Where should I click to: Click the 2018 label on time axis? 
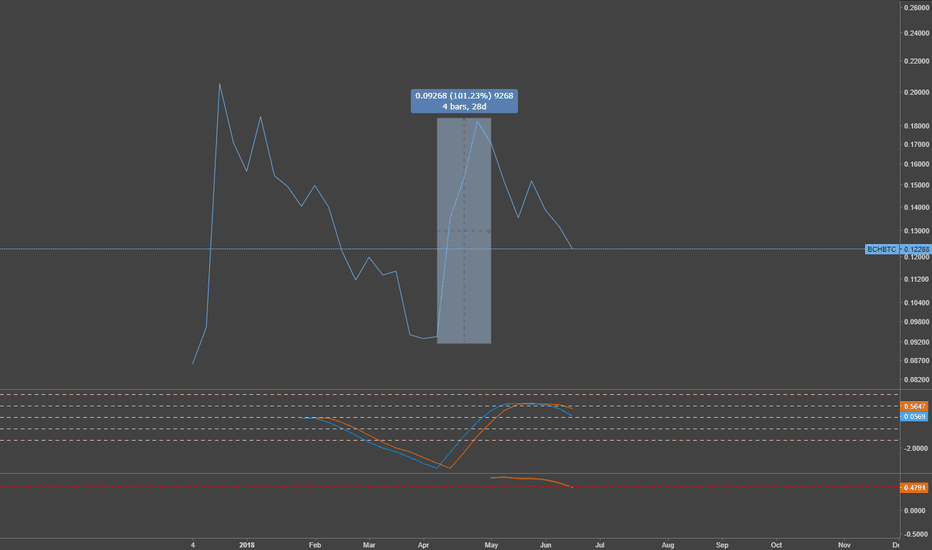pyautogui.click(x=247, y=545)
